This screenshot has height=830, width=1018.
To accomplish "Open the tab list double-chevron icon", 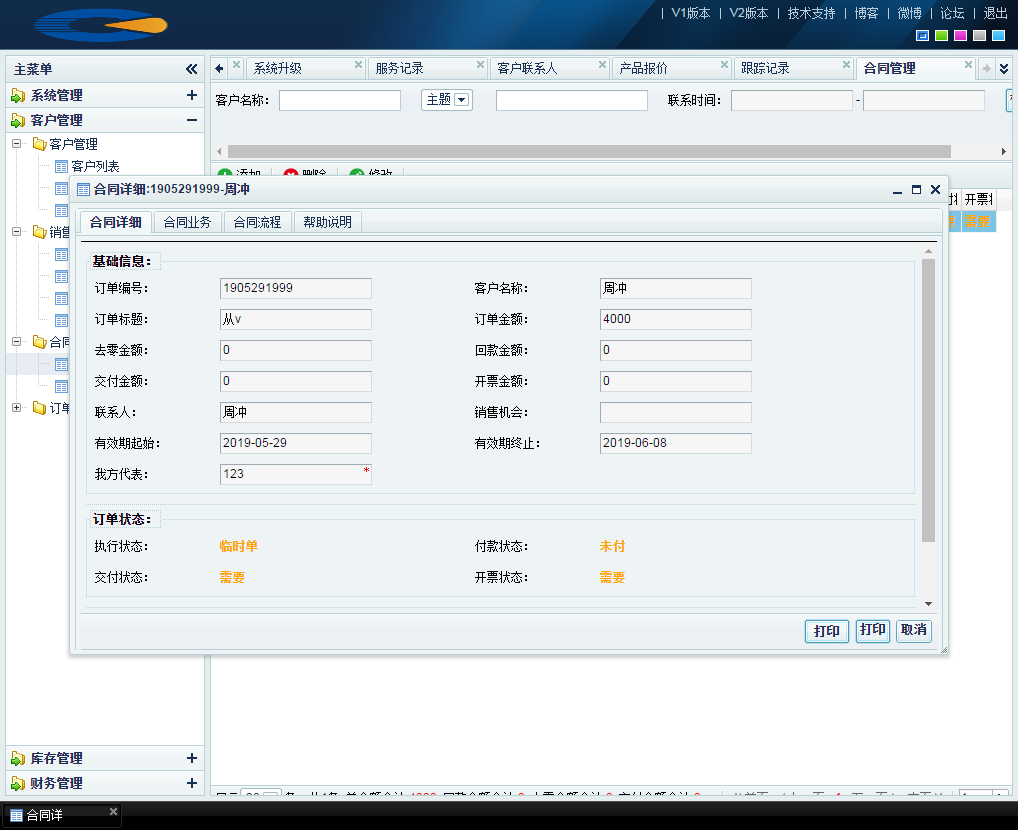I will point(1004,68).
